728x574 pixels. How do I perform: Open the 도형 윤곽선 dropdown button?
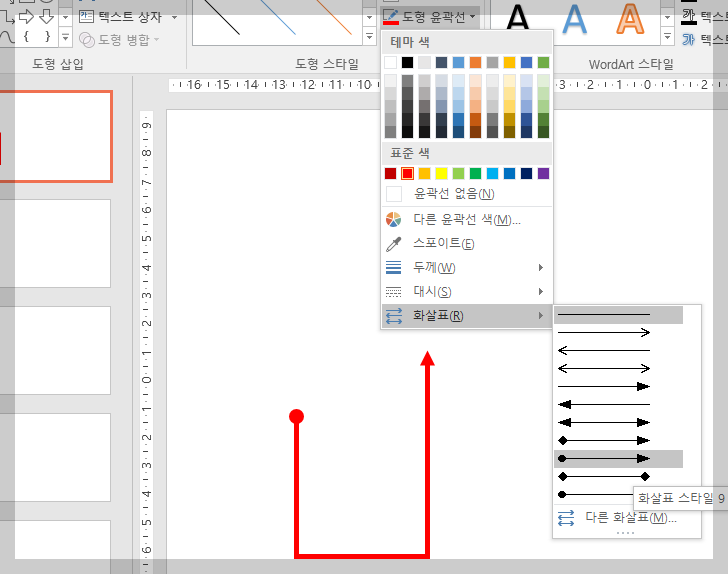click(x=430, y=17)
